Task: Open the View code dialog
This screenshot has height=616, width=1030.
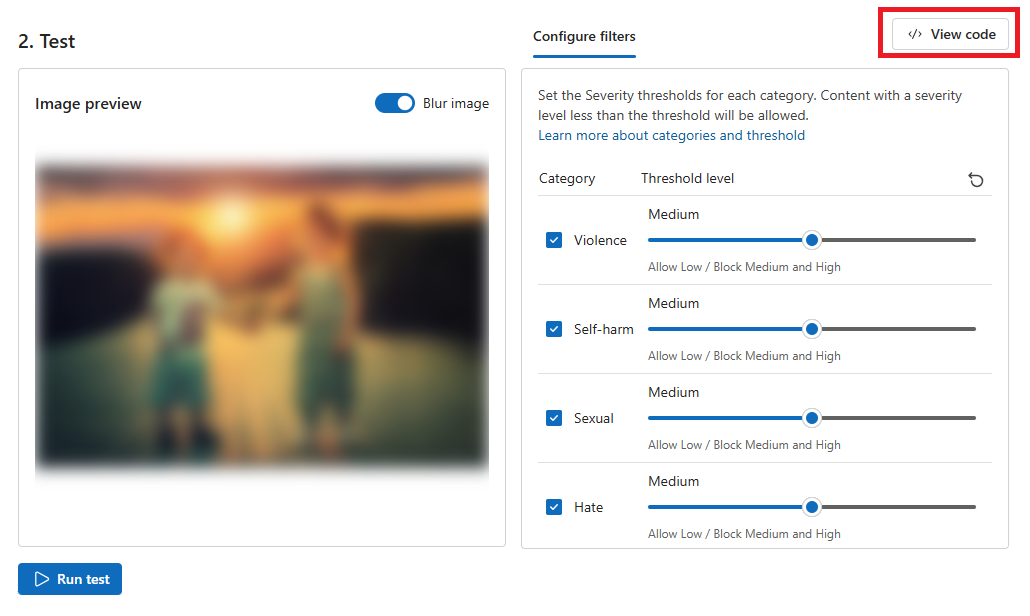Action: pos(948,33)
